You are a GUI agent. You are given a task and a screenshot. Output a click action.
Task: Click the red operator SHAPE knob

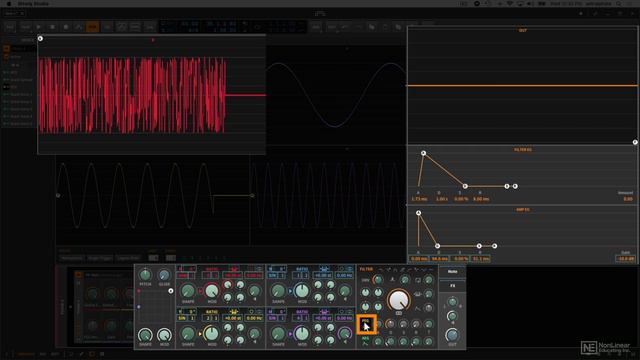coord(188,291)
